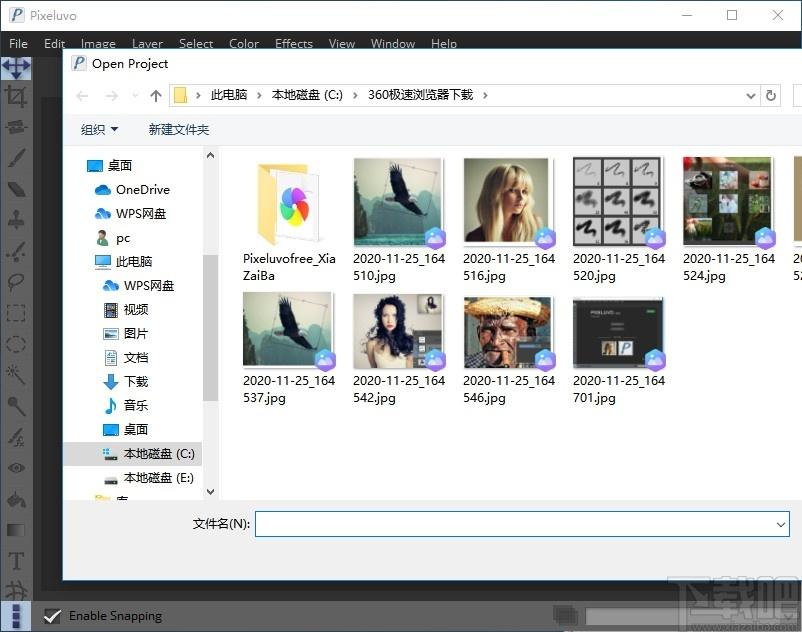Expand chevron after 此电脑 in path
Screen dimensions: 802x632
[x=259, y=95]
